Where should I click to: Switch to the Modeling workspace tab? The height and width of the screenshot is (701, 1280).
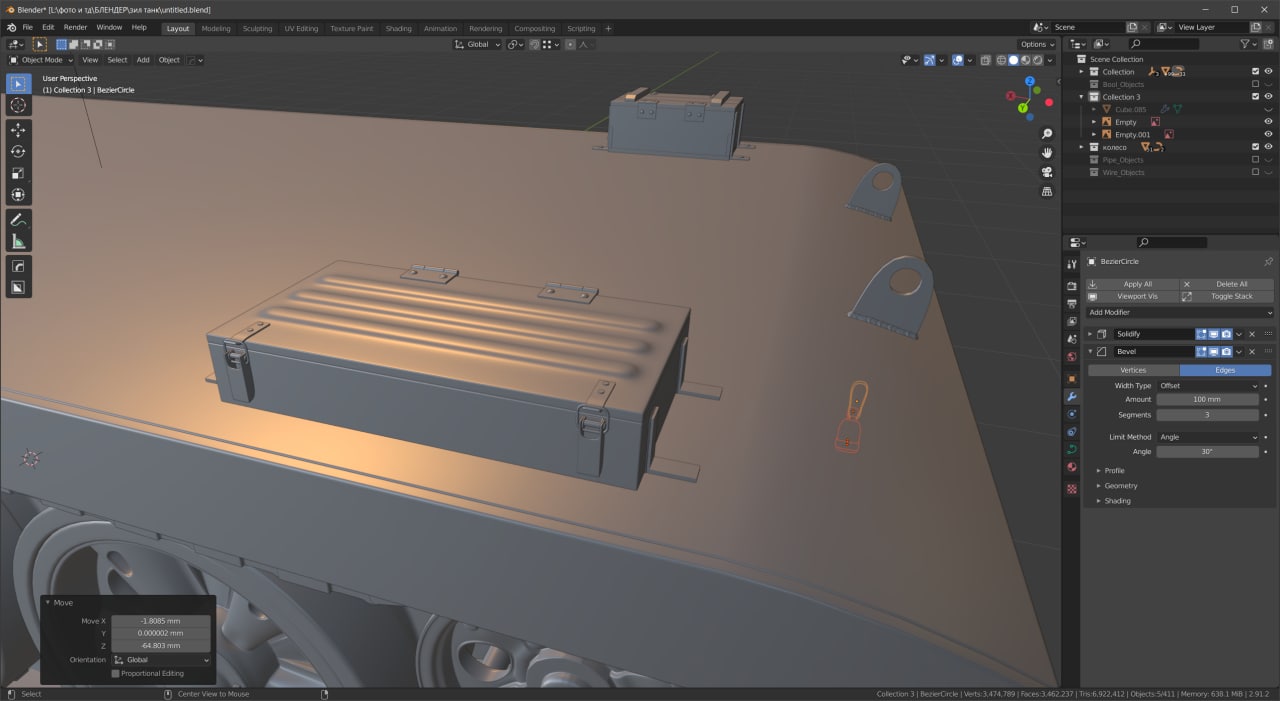216,28
